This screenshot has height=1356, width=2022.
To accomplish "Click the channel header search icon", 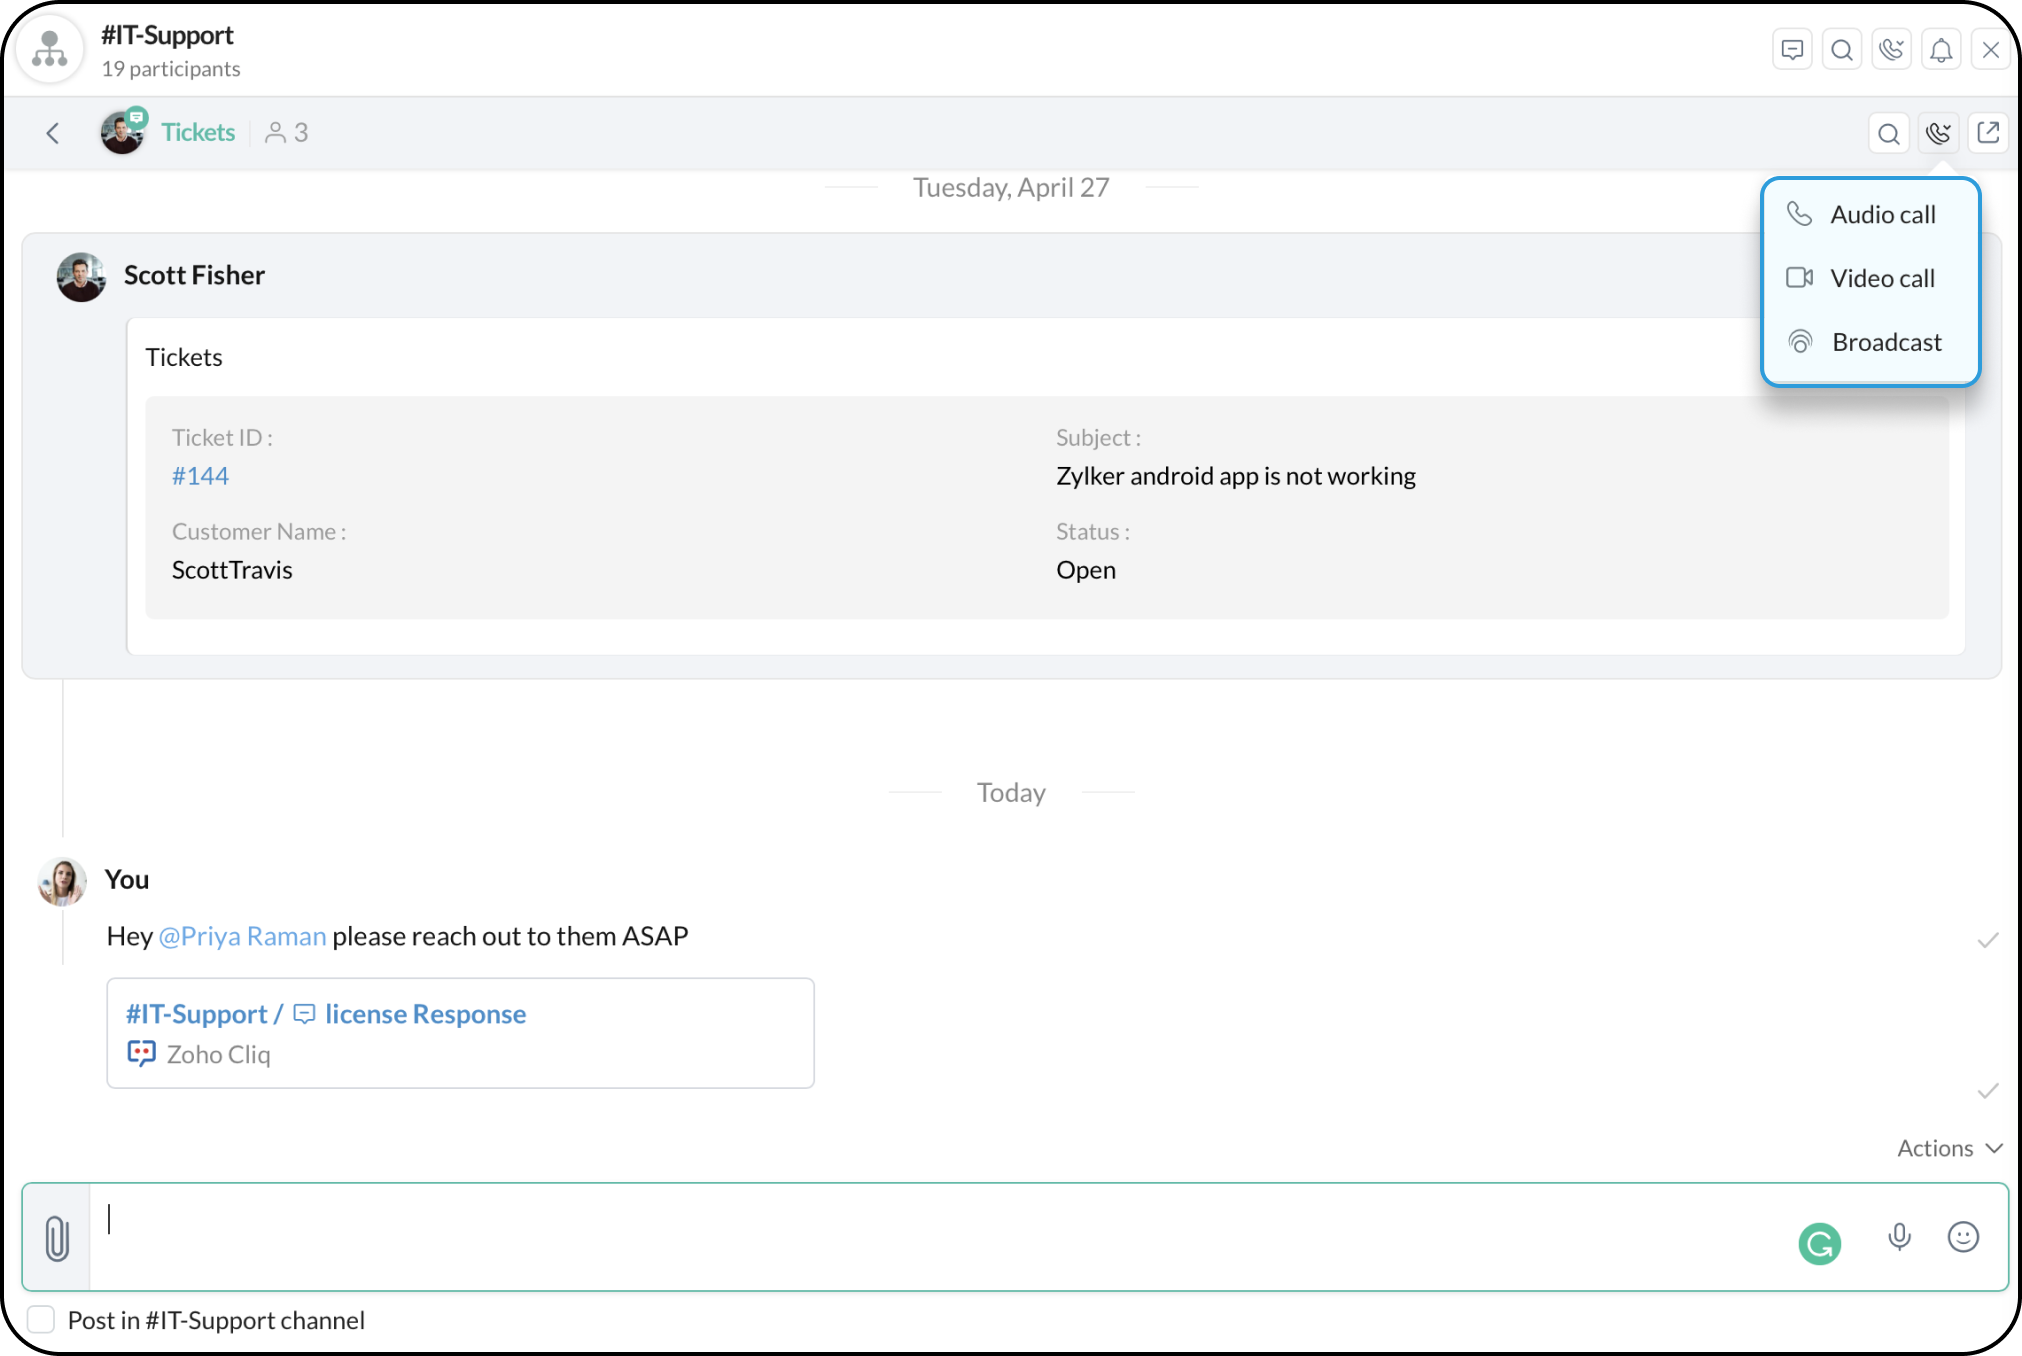I will (1841, 50).
